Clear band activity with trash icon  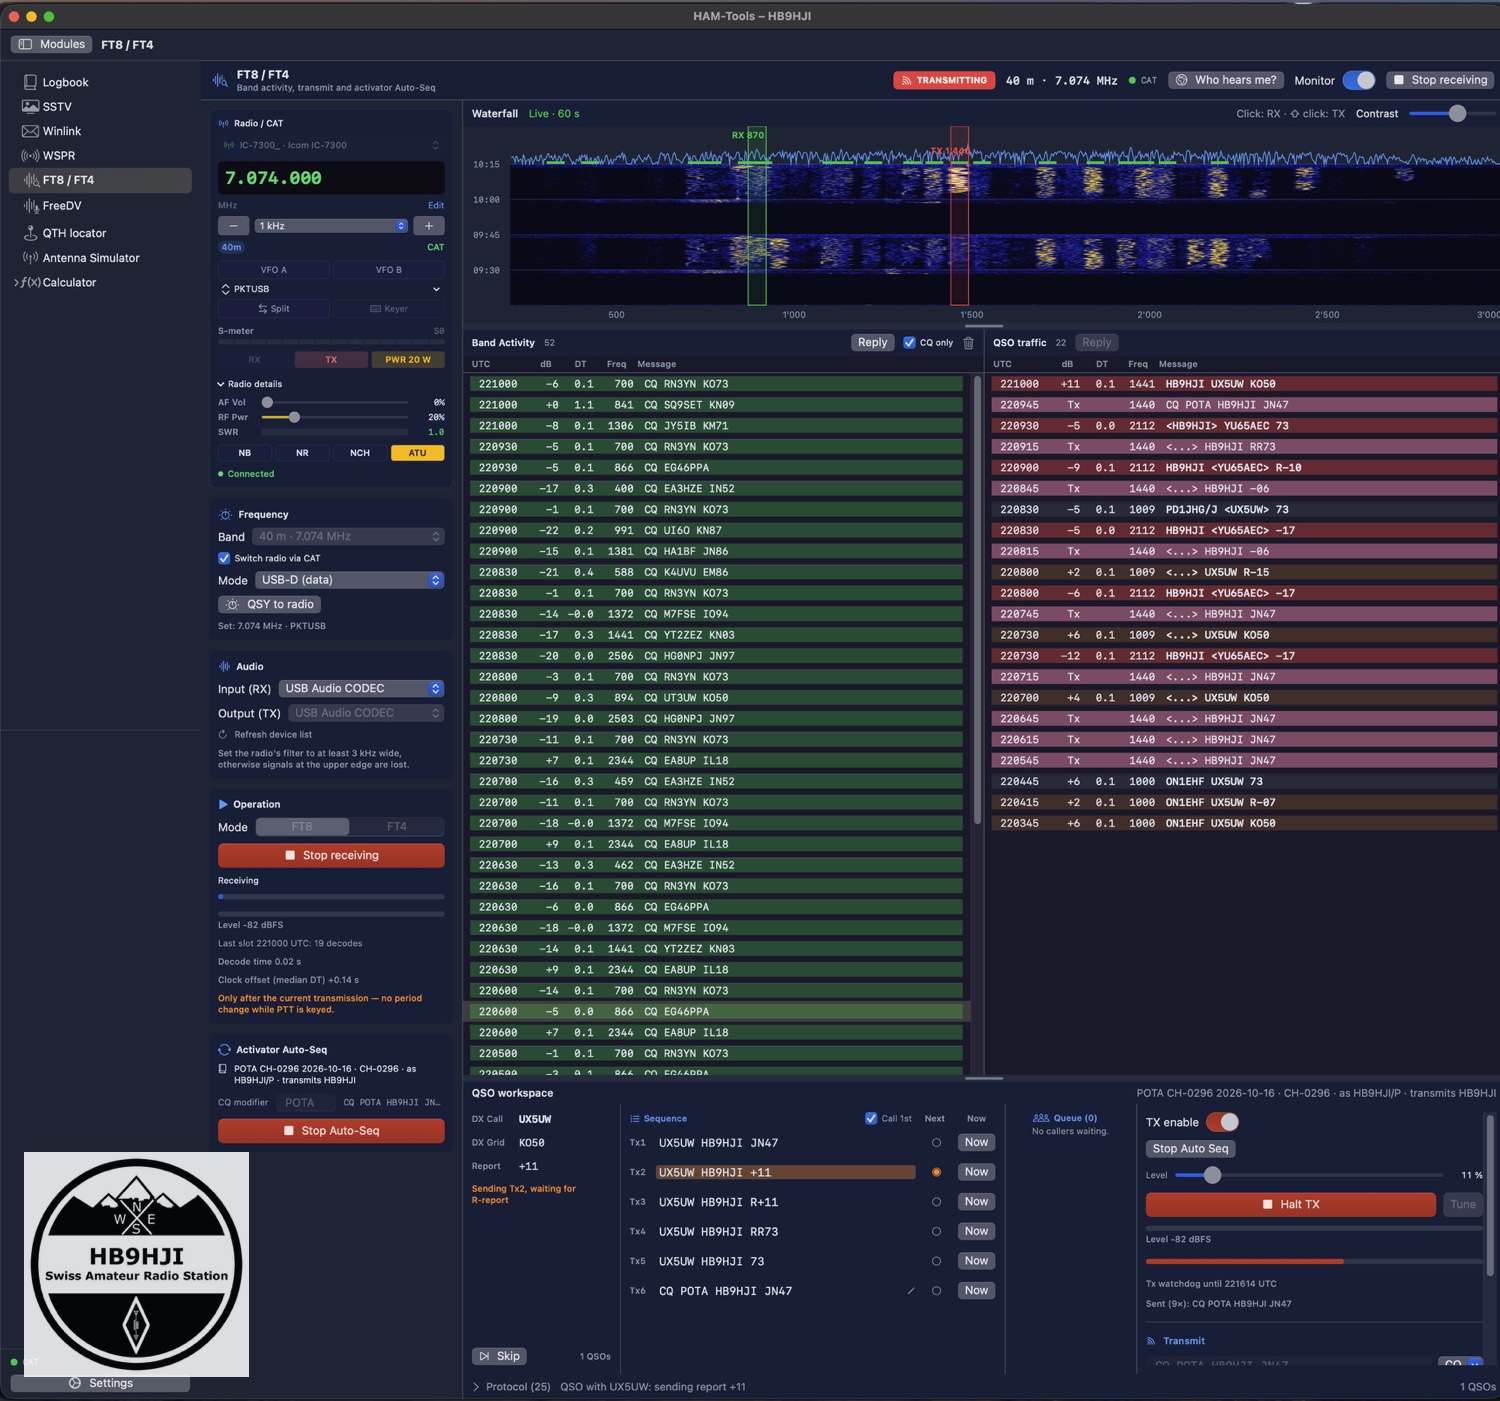tap(968, 343)
